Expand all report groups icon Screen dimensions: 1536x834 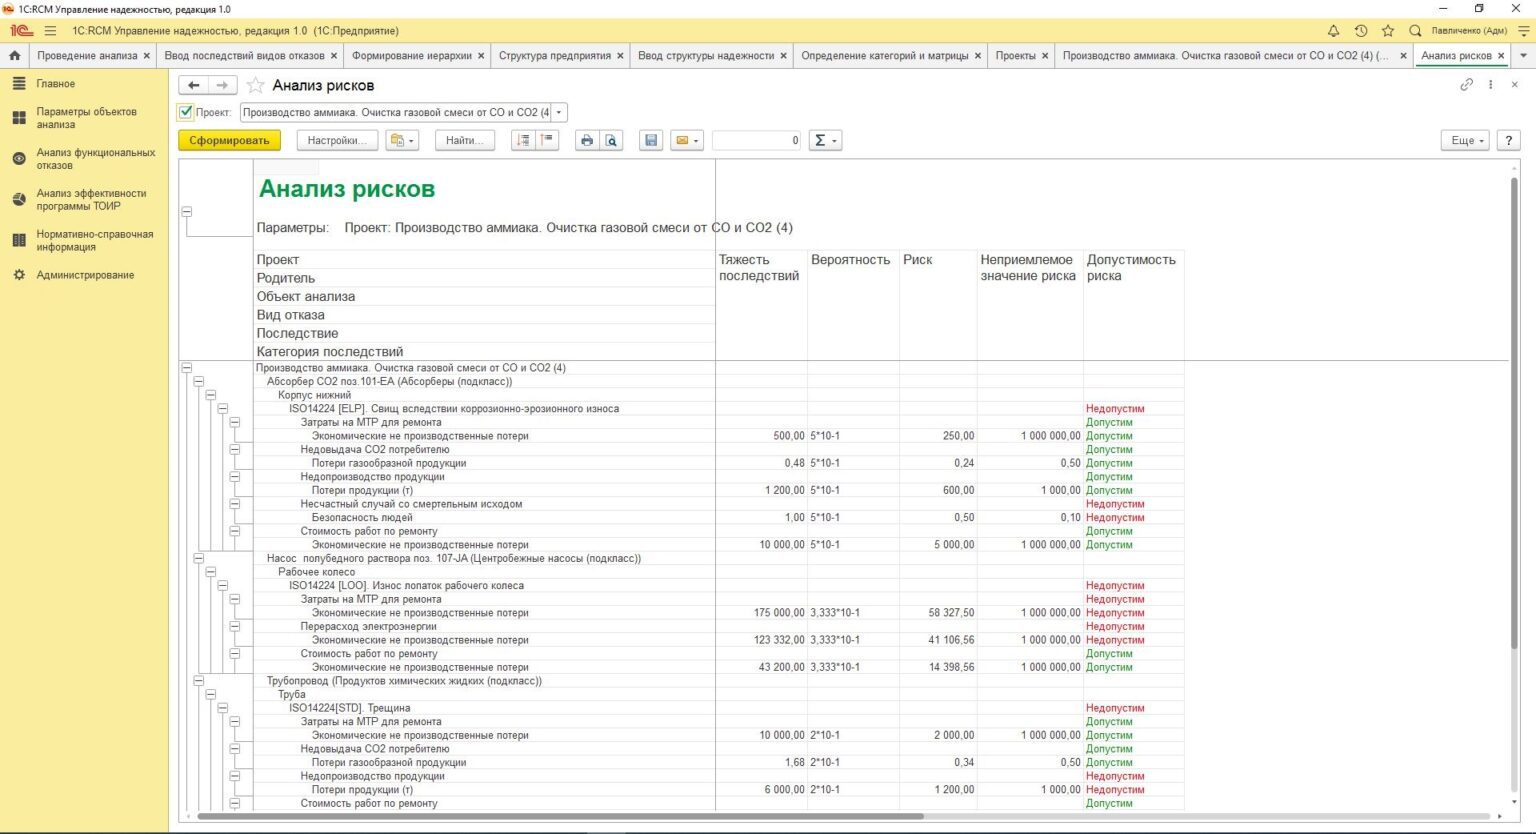tap(523, 141)
